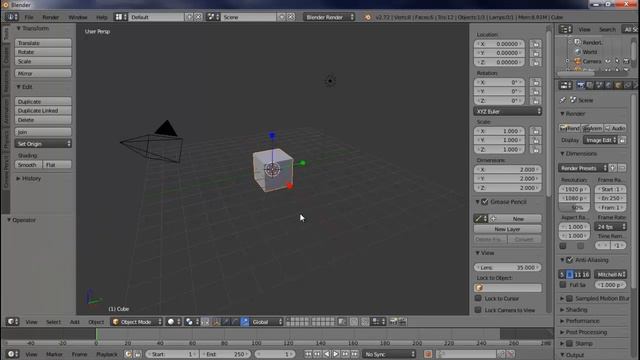
Task: Open the Render Presets dropdown
Action: (582, 168)
